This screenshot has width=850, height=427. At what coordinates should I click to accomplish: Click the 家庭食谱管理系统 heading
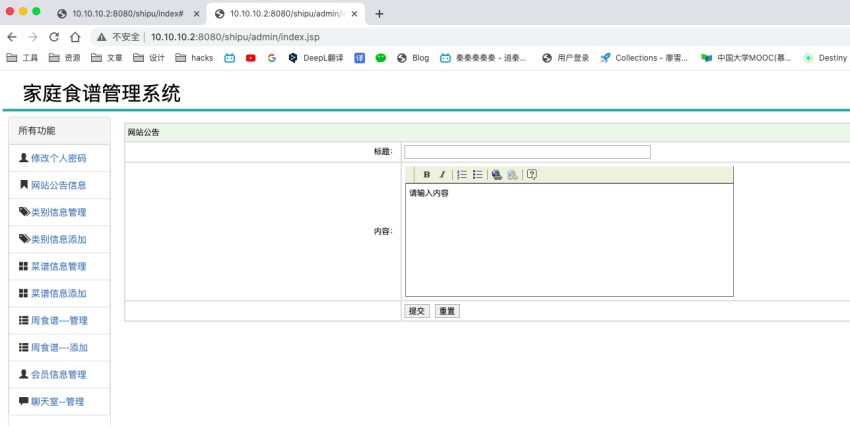(102, 94)
